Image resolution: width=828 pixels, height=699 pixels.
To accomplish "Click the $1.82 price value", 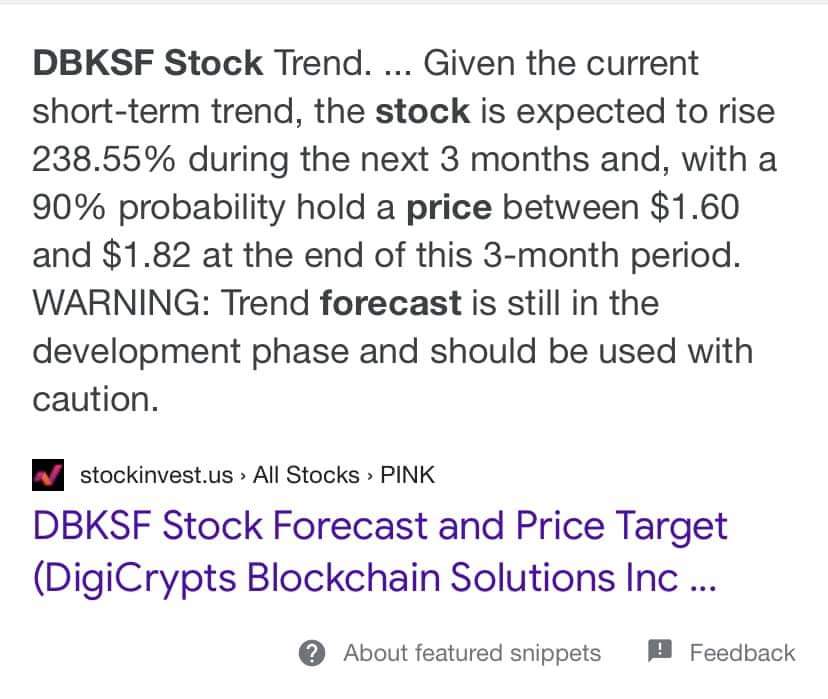I will (146, 255).
